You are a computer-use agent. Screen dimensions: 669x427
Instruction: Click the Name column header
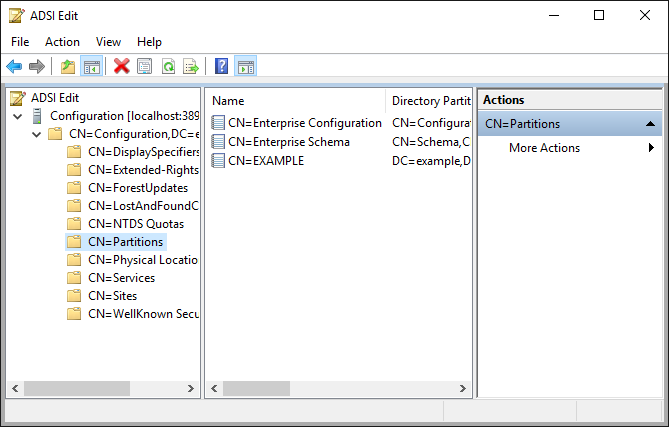[295, 101]
